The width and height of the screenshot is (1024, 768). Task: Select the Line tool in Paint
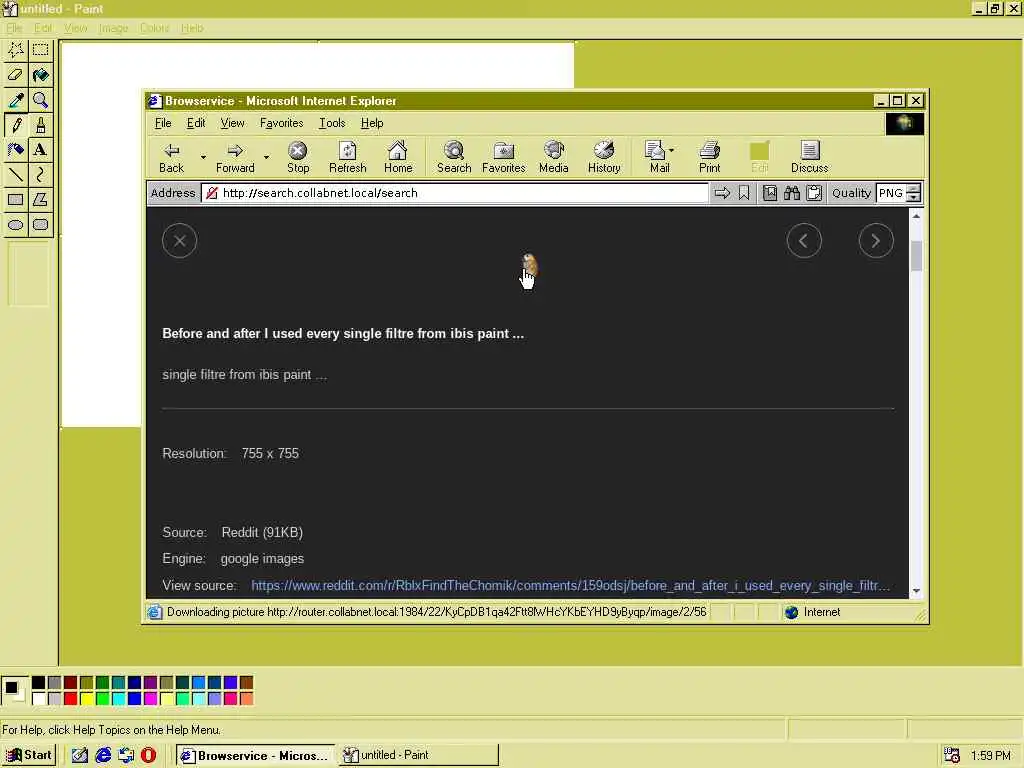(16, 174)
